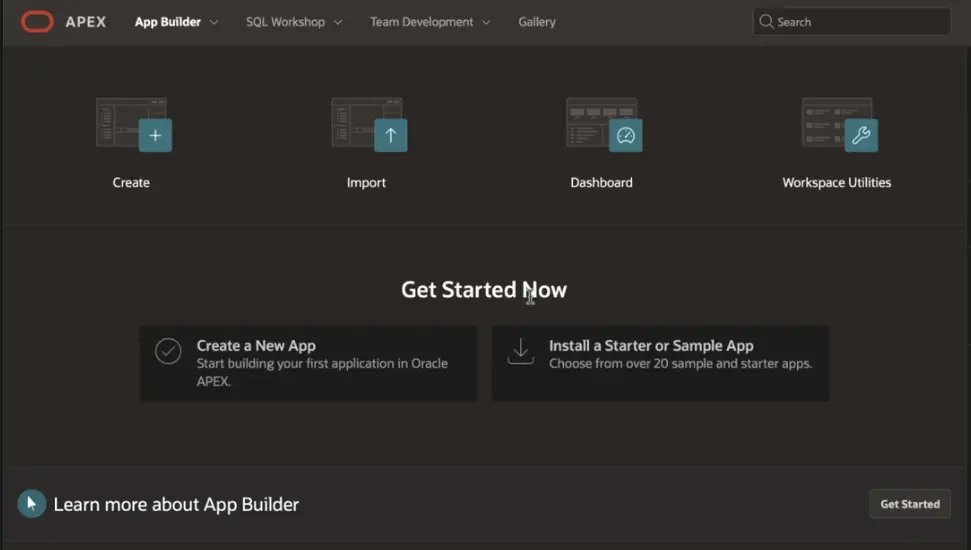Click the checkmark circle beside Create a New App
Screen dimensions: 971x550
pos(168,351)
